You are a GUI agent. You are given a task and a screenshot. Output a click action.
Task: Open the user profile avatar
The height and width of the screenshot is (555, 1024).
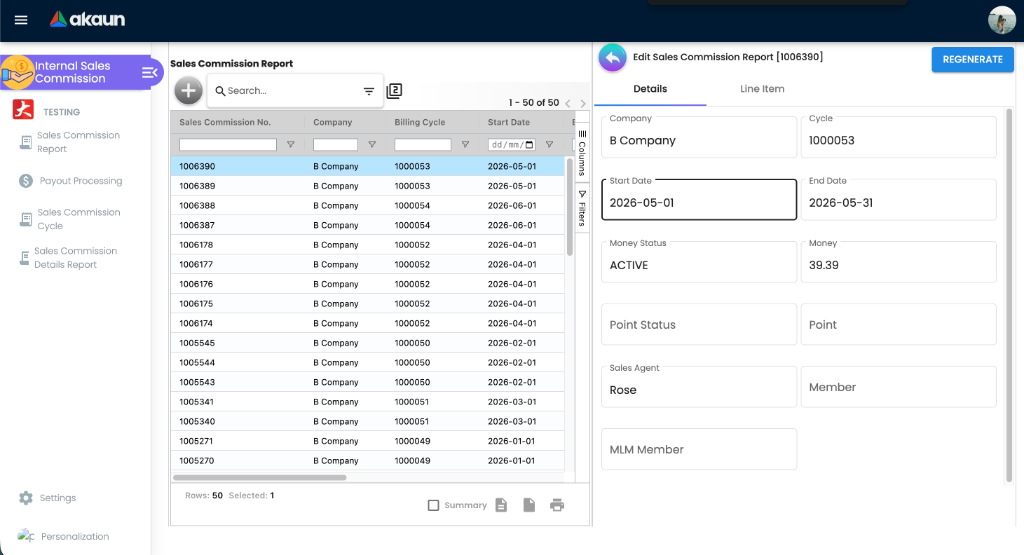click(1001, 20)
